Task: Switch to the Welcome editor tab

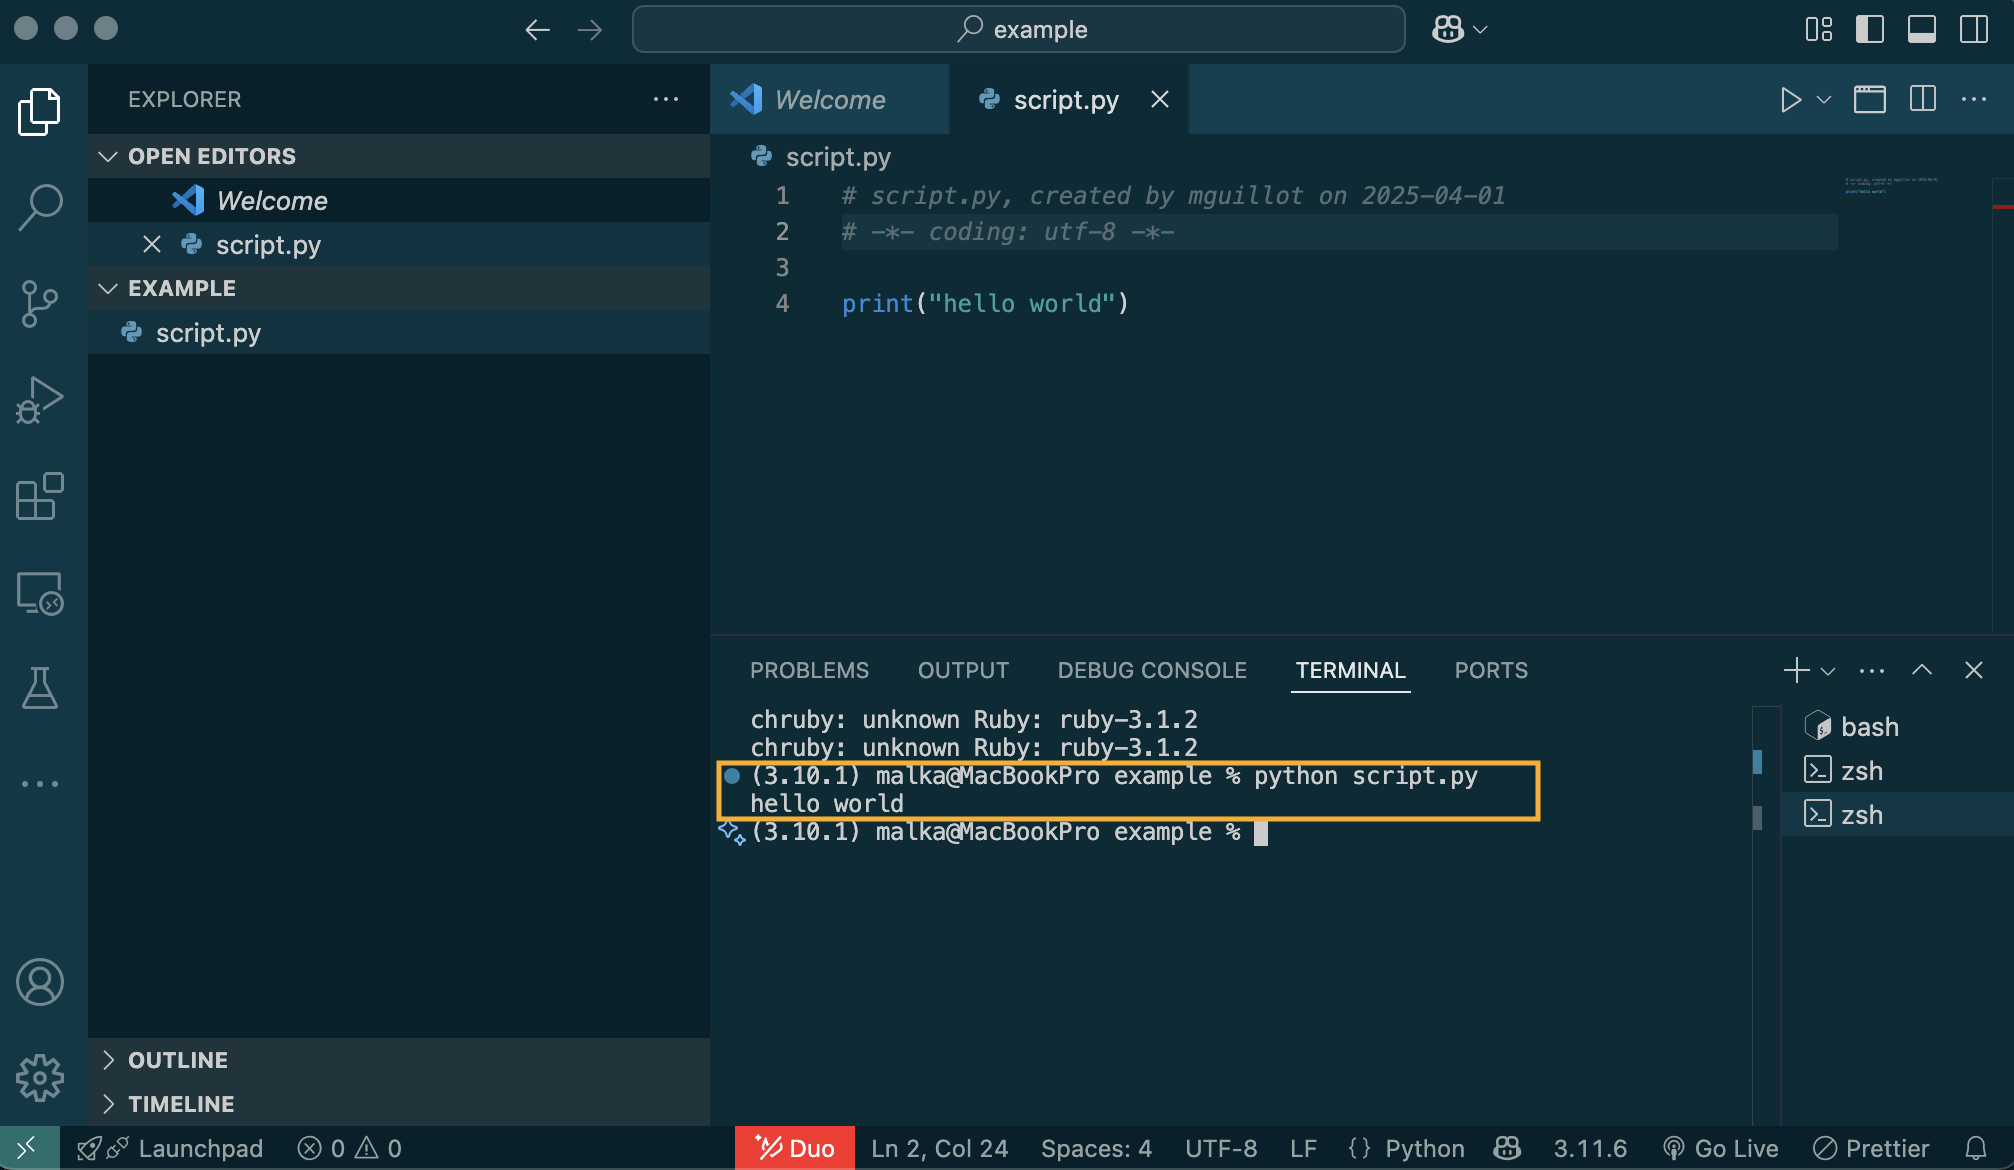Action: pos(829,100)
